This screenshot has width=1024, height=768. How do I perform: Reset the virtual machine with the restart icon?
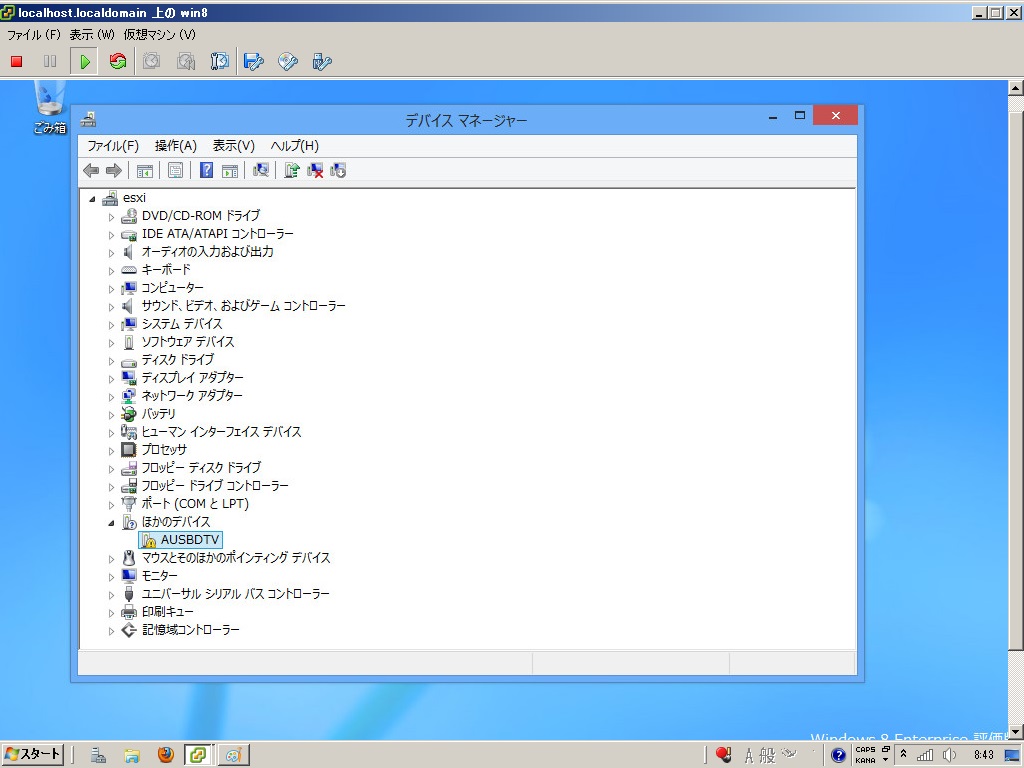coord(118,62)
